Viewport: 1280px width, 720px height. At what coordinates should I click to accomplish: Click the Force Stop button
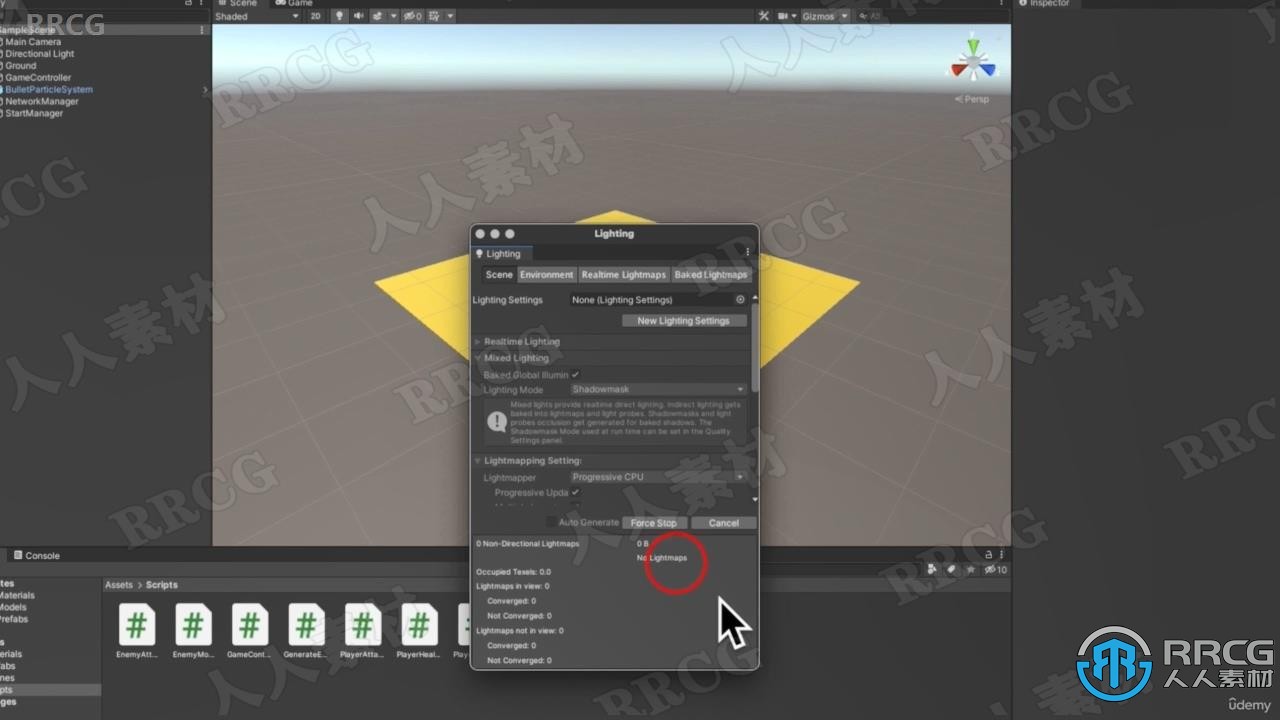(654, 523)
